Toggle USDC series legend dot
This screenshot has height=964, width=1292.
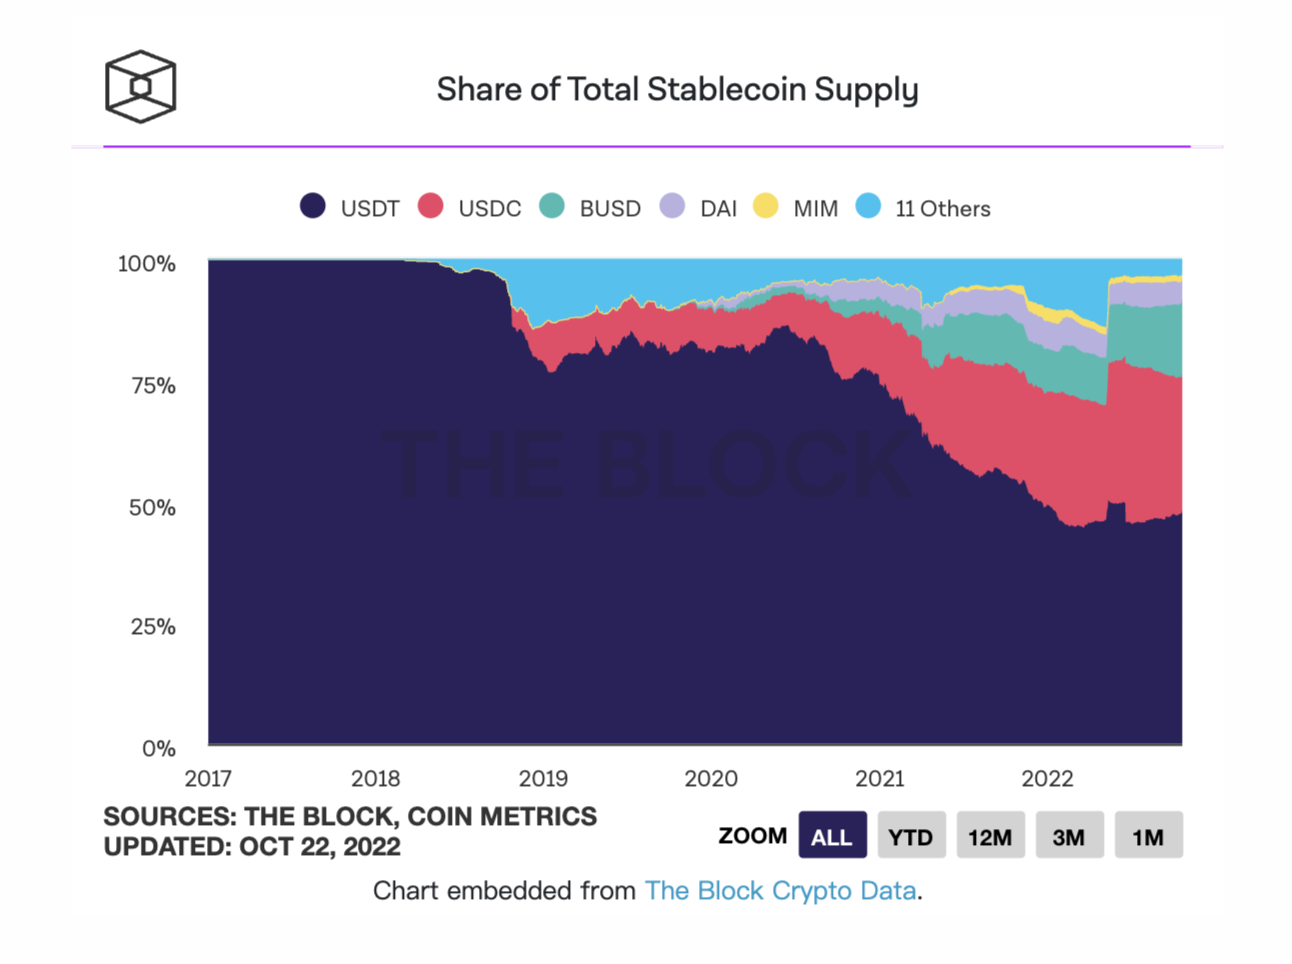point(431,206)
